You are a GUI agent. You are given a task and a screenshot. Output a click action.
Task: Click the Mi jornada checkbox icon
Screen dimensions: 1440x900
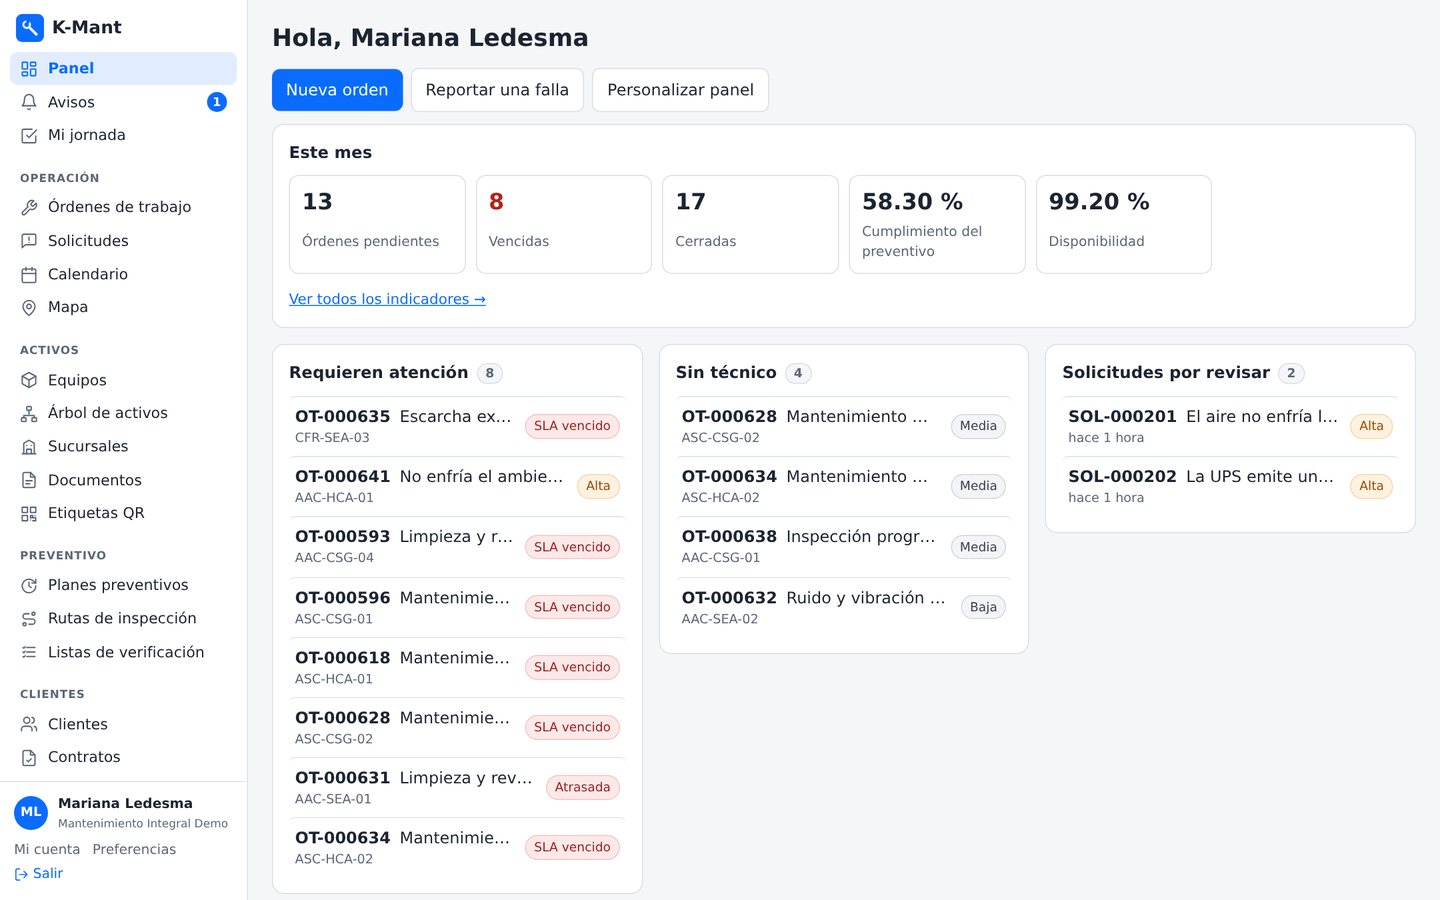(x=29, y=135)
